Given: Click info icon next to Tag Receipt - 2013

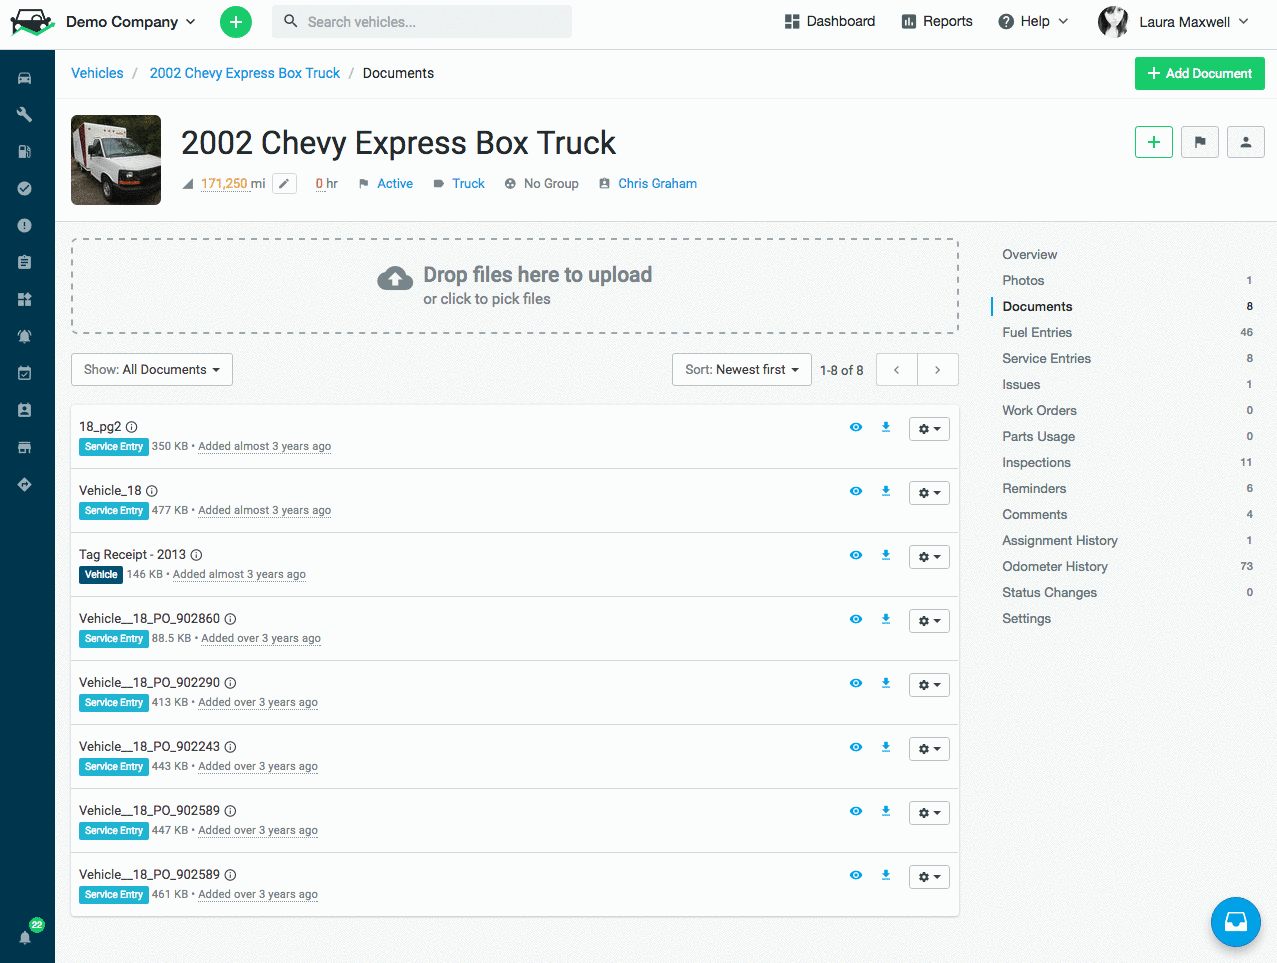Looking at the screenshot, I should (x=196, y=555).
